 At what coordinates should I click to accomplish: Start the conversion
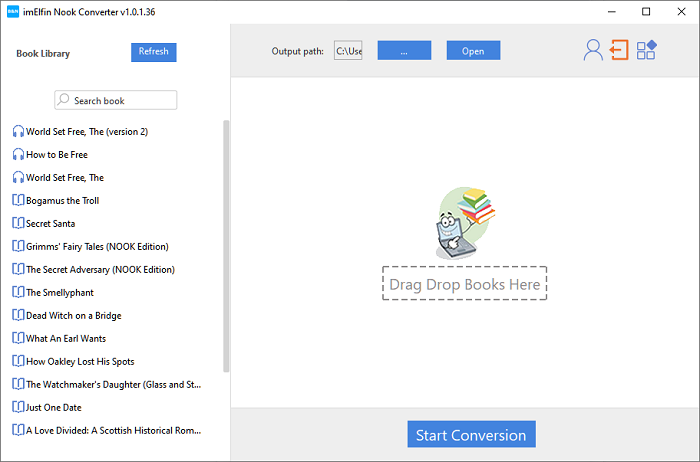pos(471,434)
